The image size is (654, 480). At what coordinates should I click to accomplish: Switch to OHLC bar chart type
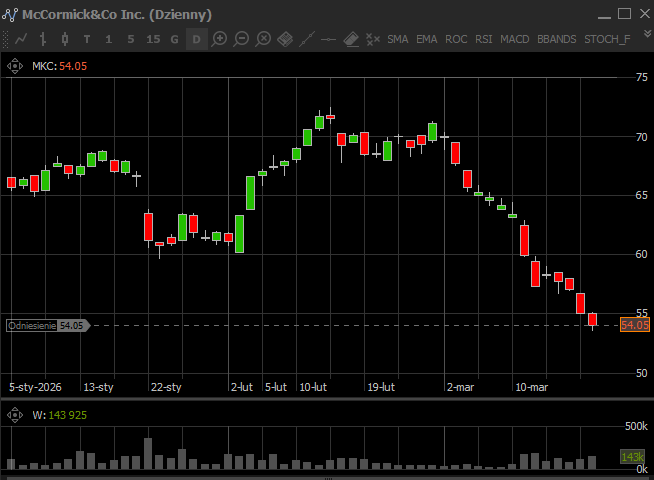(x=43, y=39)
